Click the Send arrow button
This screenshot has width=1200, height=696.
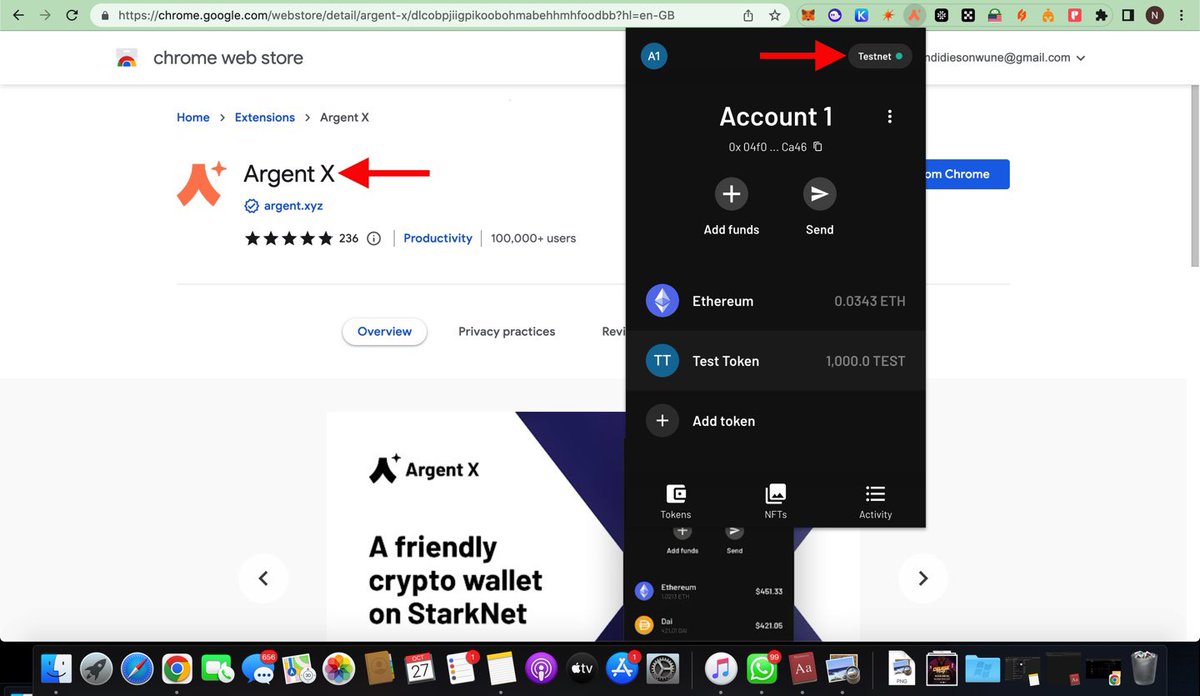pyautogui.click(x=819, y=194)
